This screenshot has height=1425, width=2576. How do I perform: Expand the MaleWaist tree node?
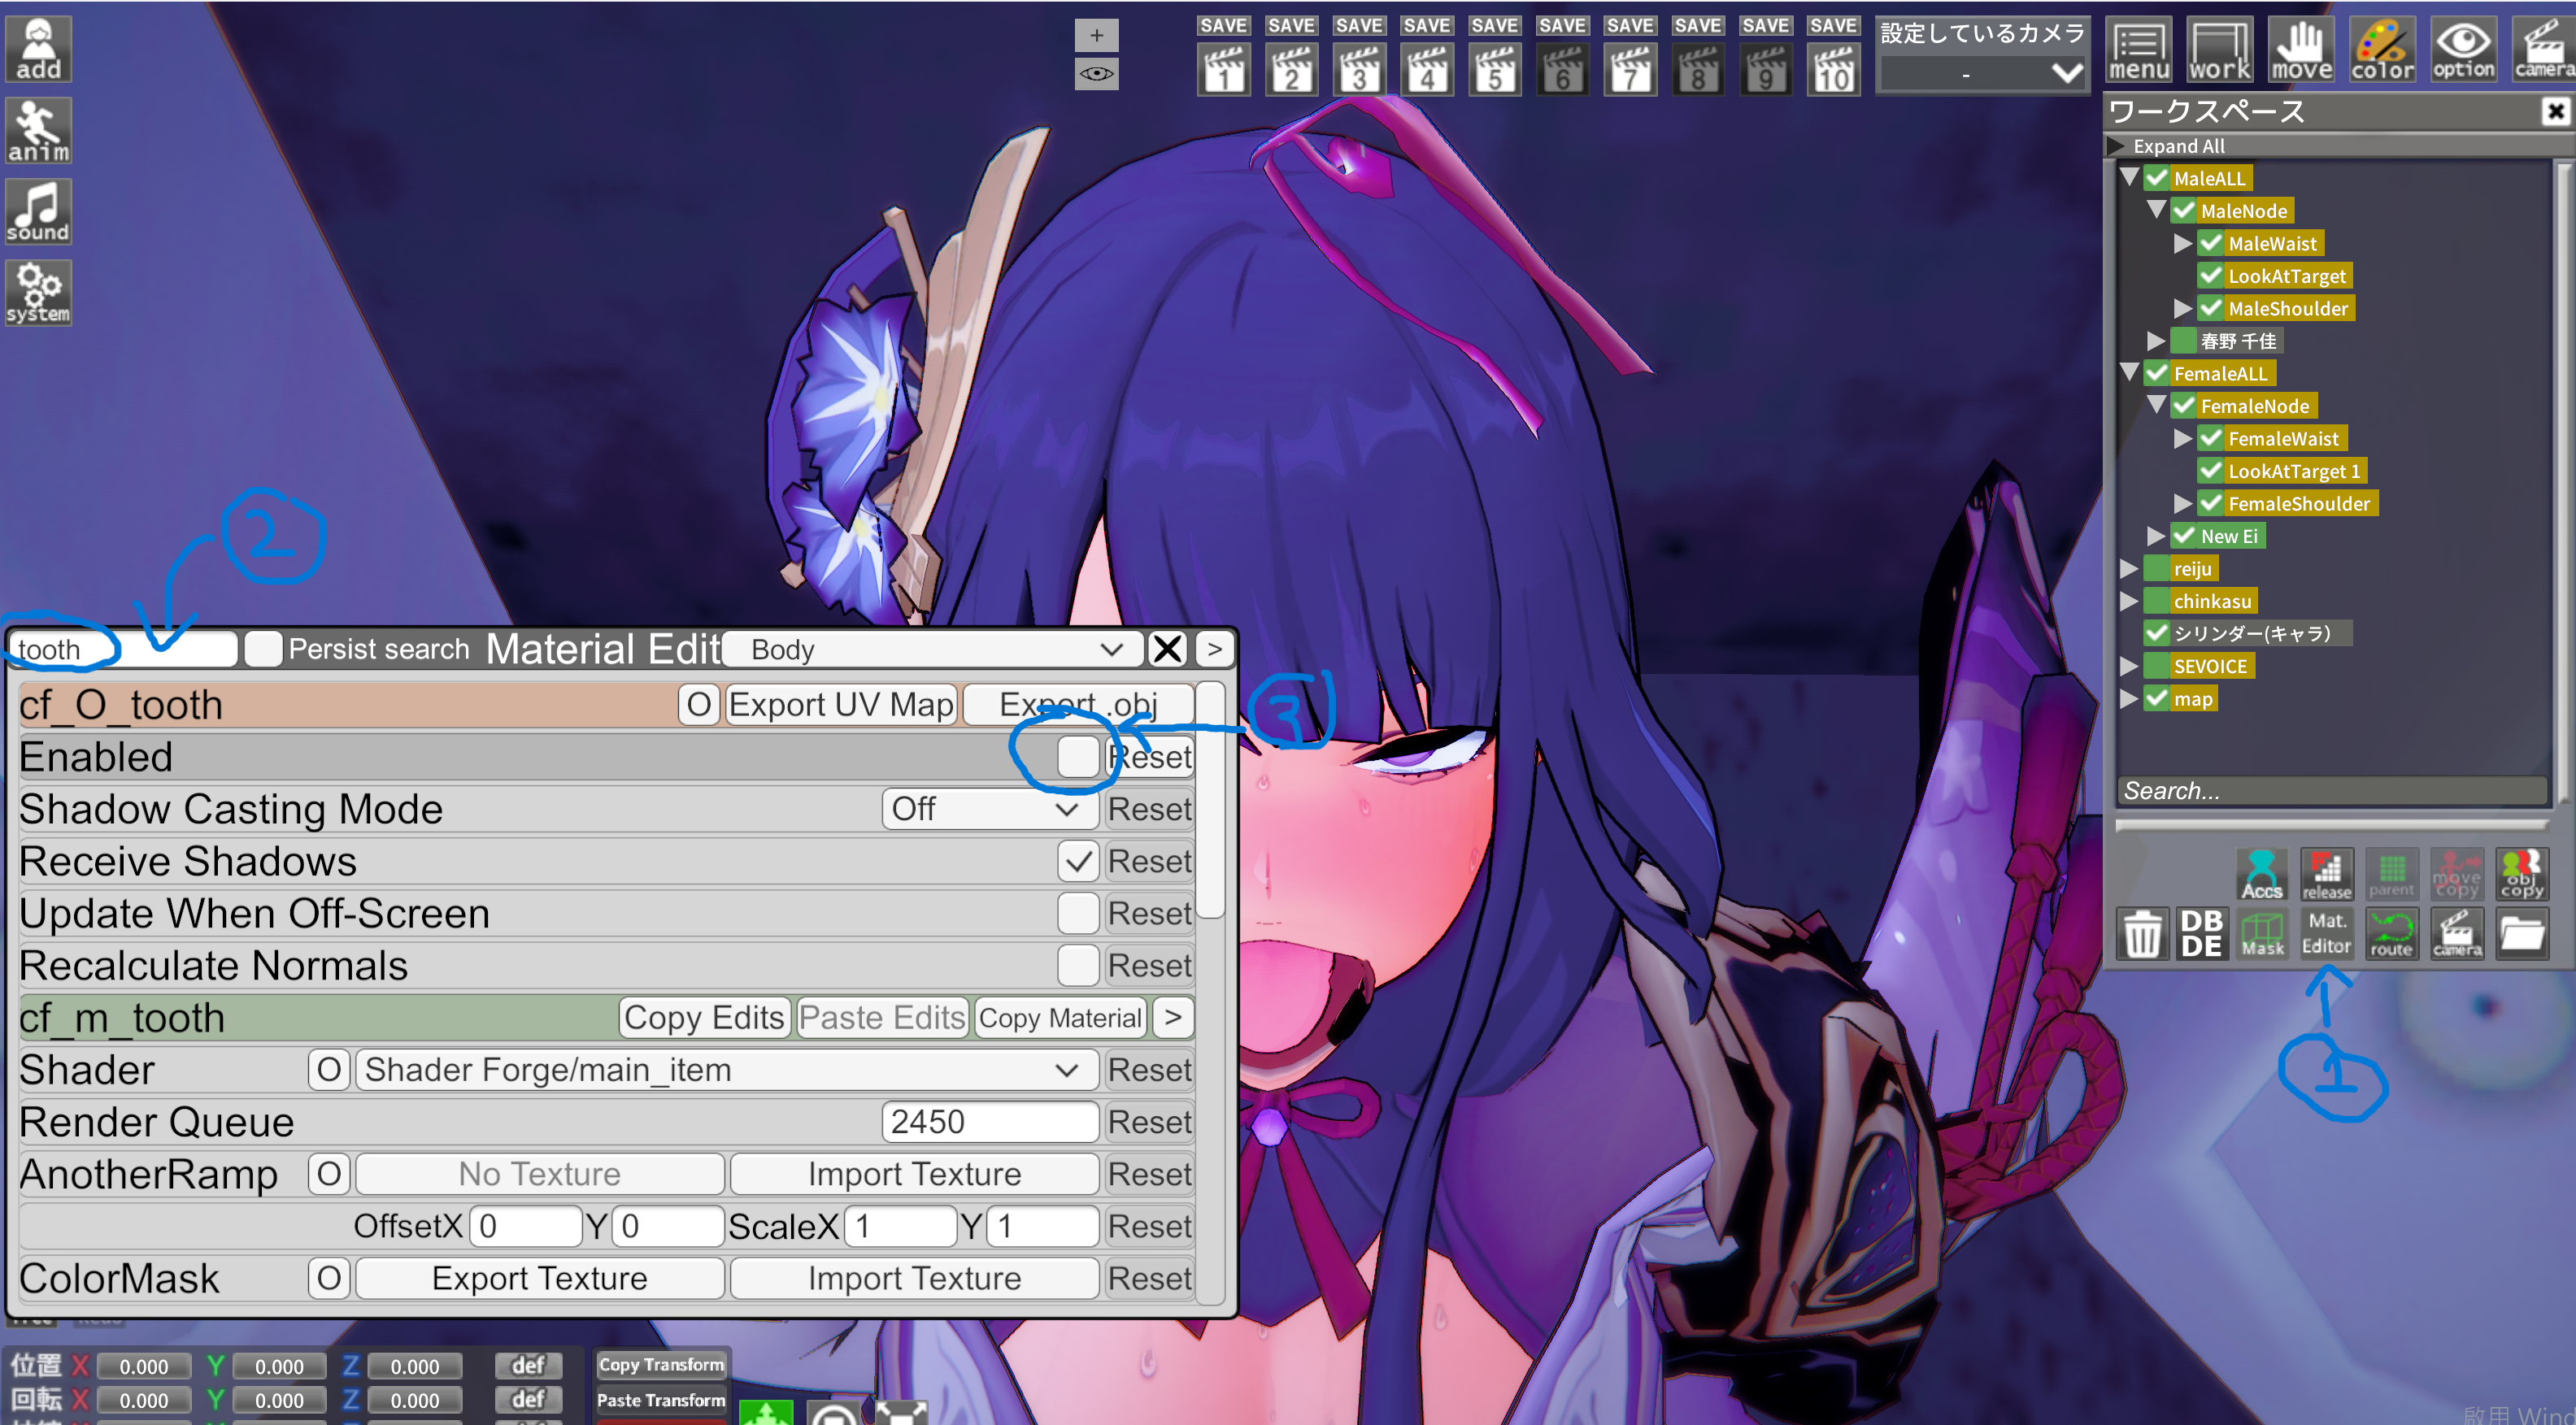(x=2182, y=243)
